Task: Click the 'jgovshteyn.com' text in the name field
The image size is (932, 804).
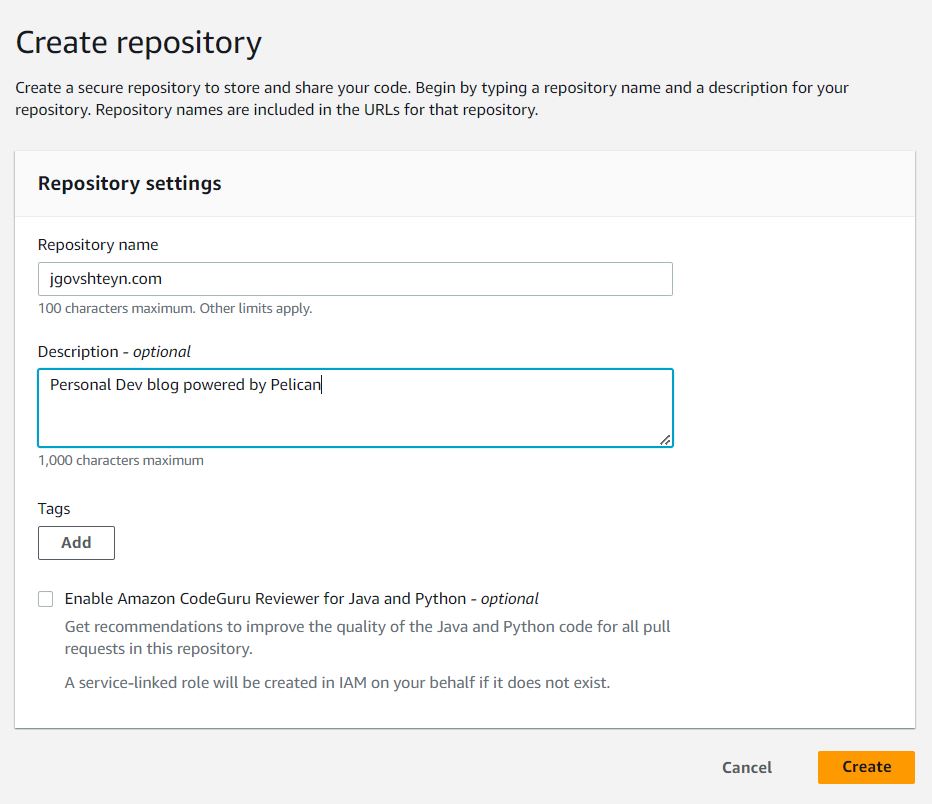Action: pyautogui.click(x=106, y=280)
